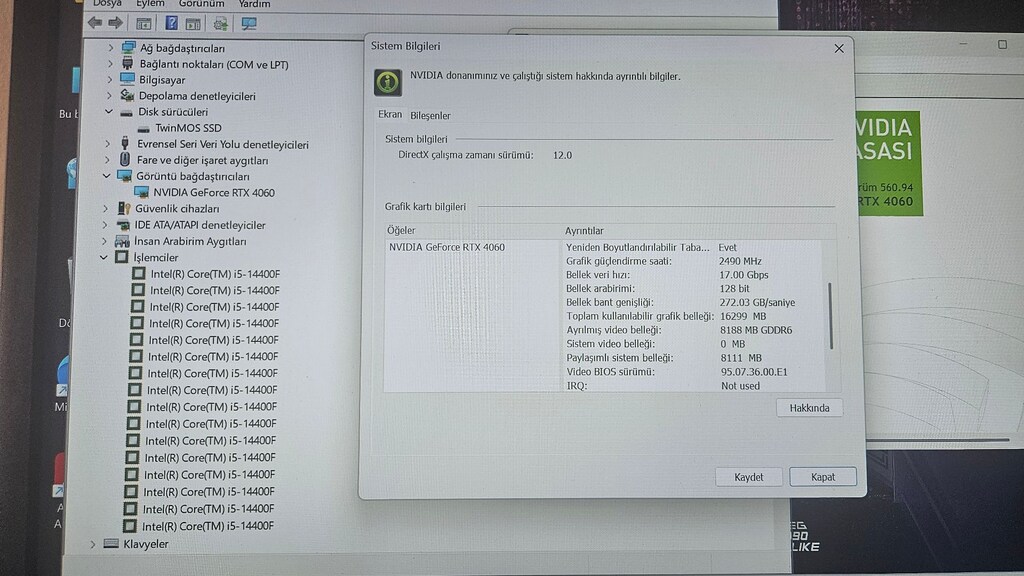Click the properties pane icon after Help
1024x576 pixels.
click(x=193, y=24)
